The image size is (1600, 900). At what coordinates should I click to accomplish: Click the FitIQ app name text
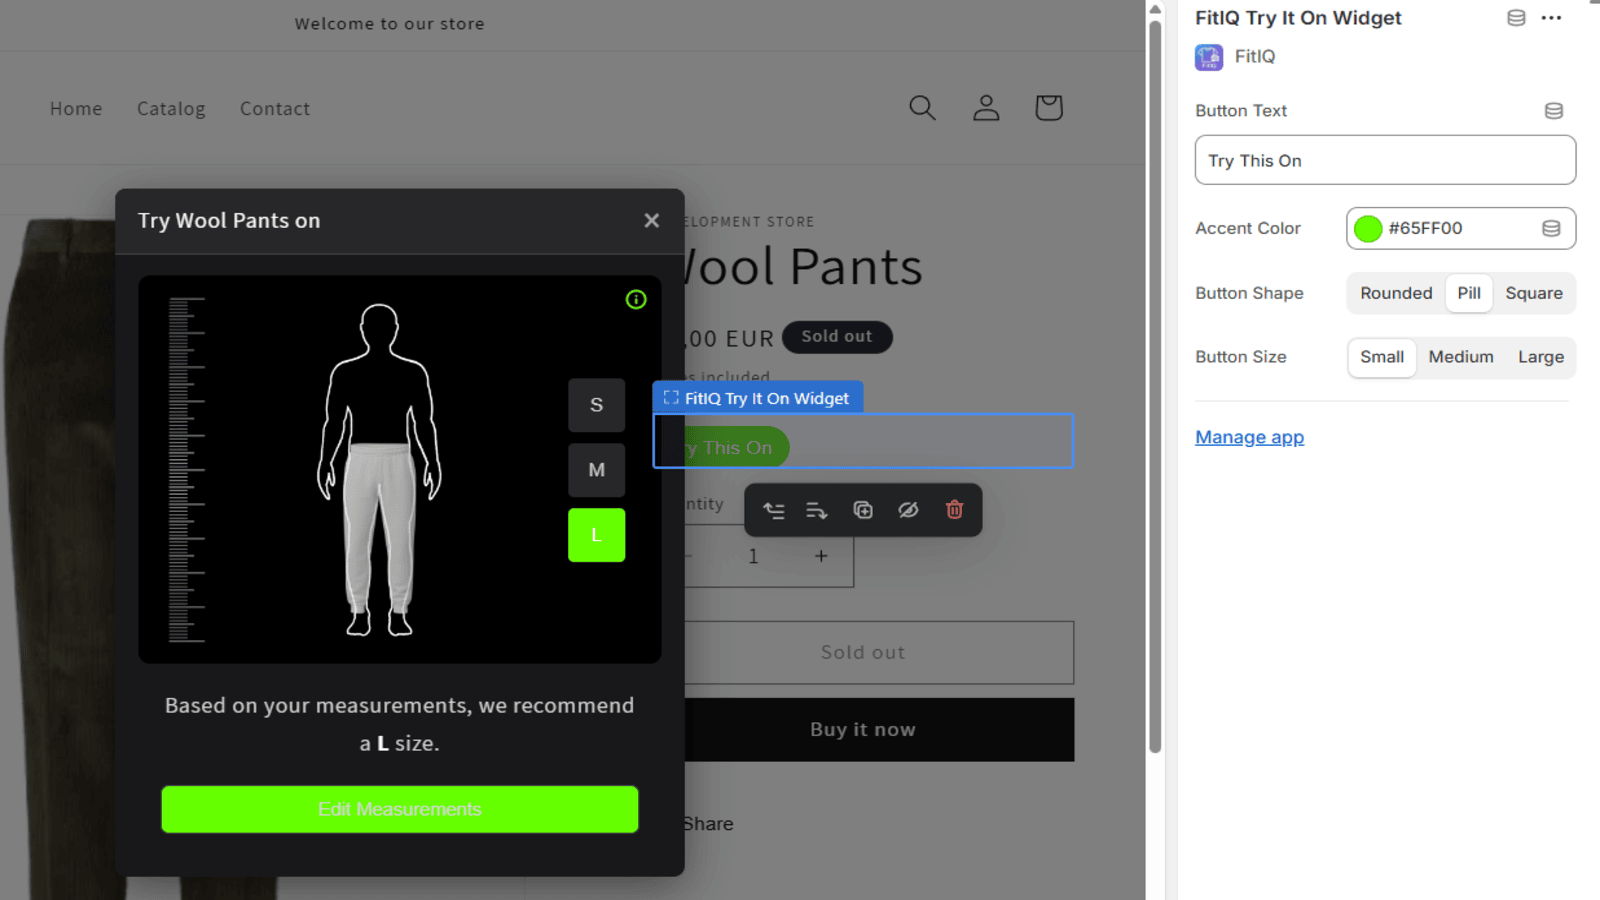1254,57
